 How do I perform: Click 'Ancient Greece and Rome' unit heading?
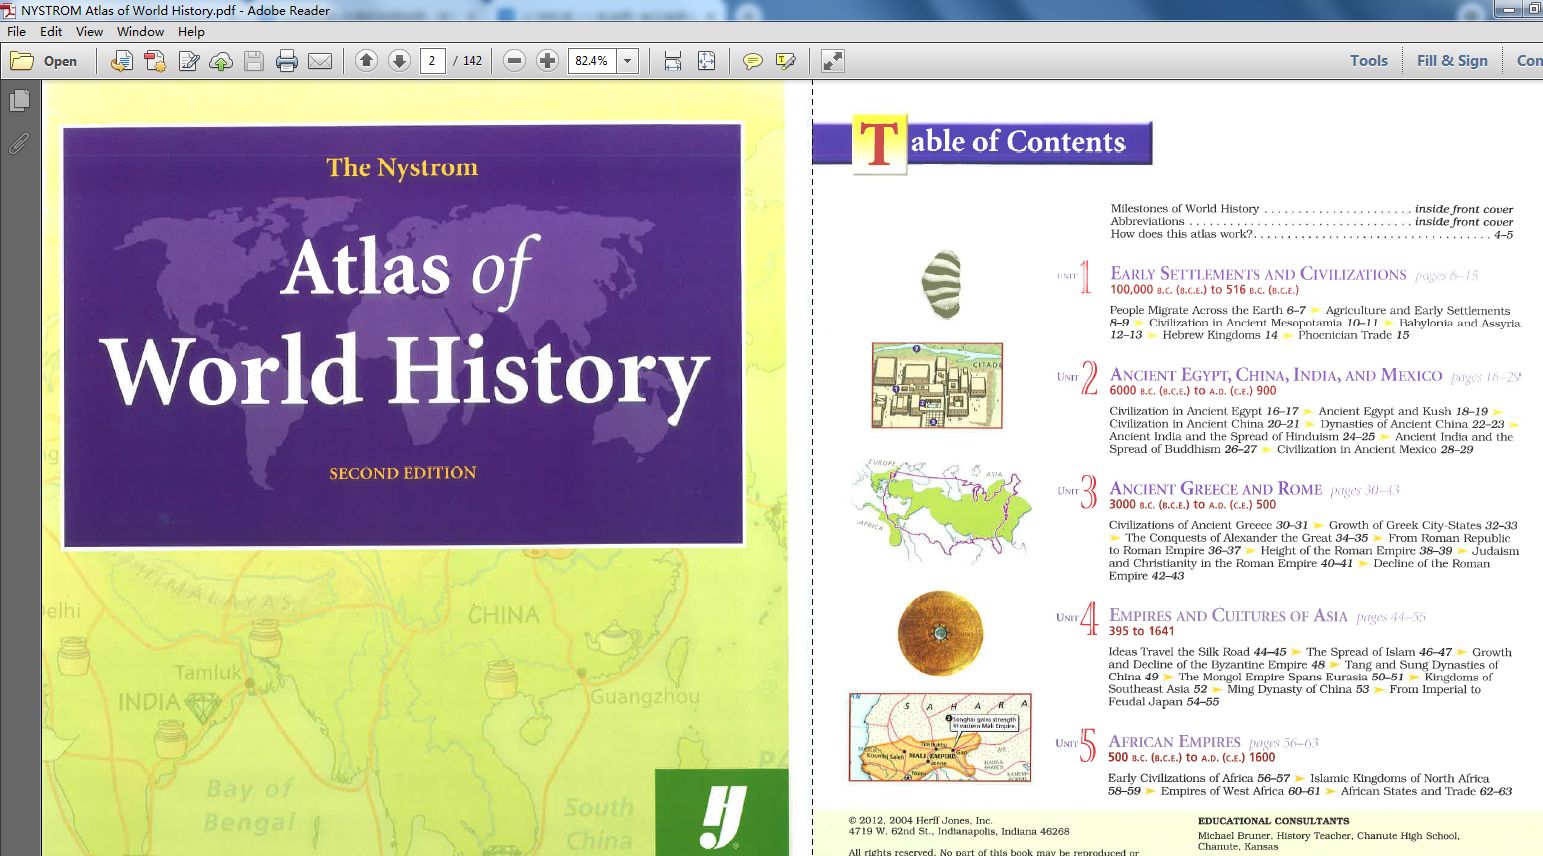1215,489
